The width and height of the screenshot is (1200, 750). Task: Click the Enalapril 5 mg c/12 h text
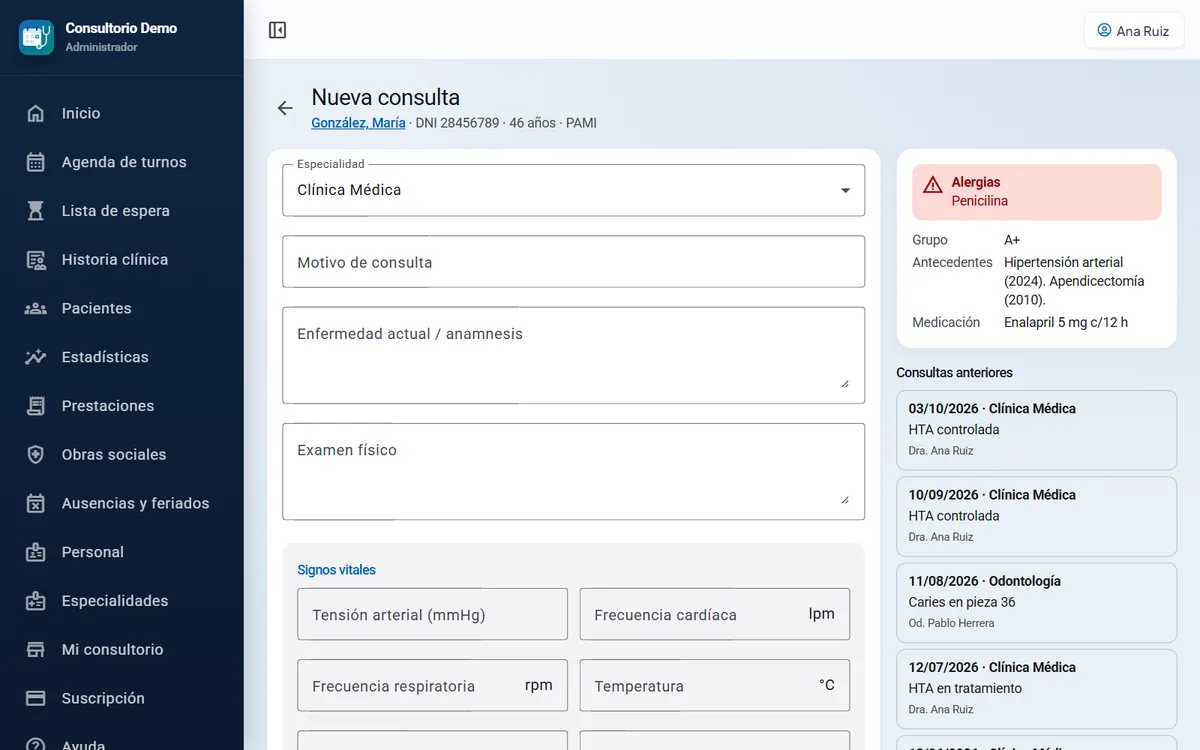1066,322
